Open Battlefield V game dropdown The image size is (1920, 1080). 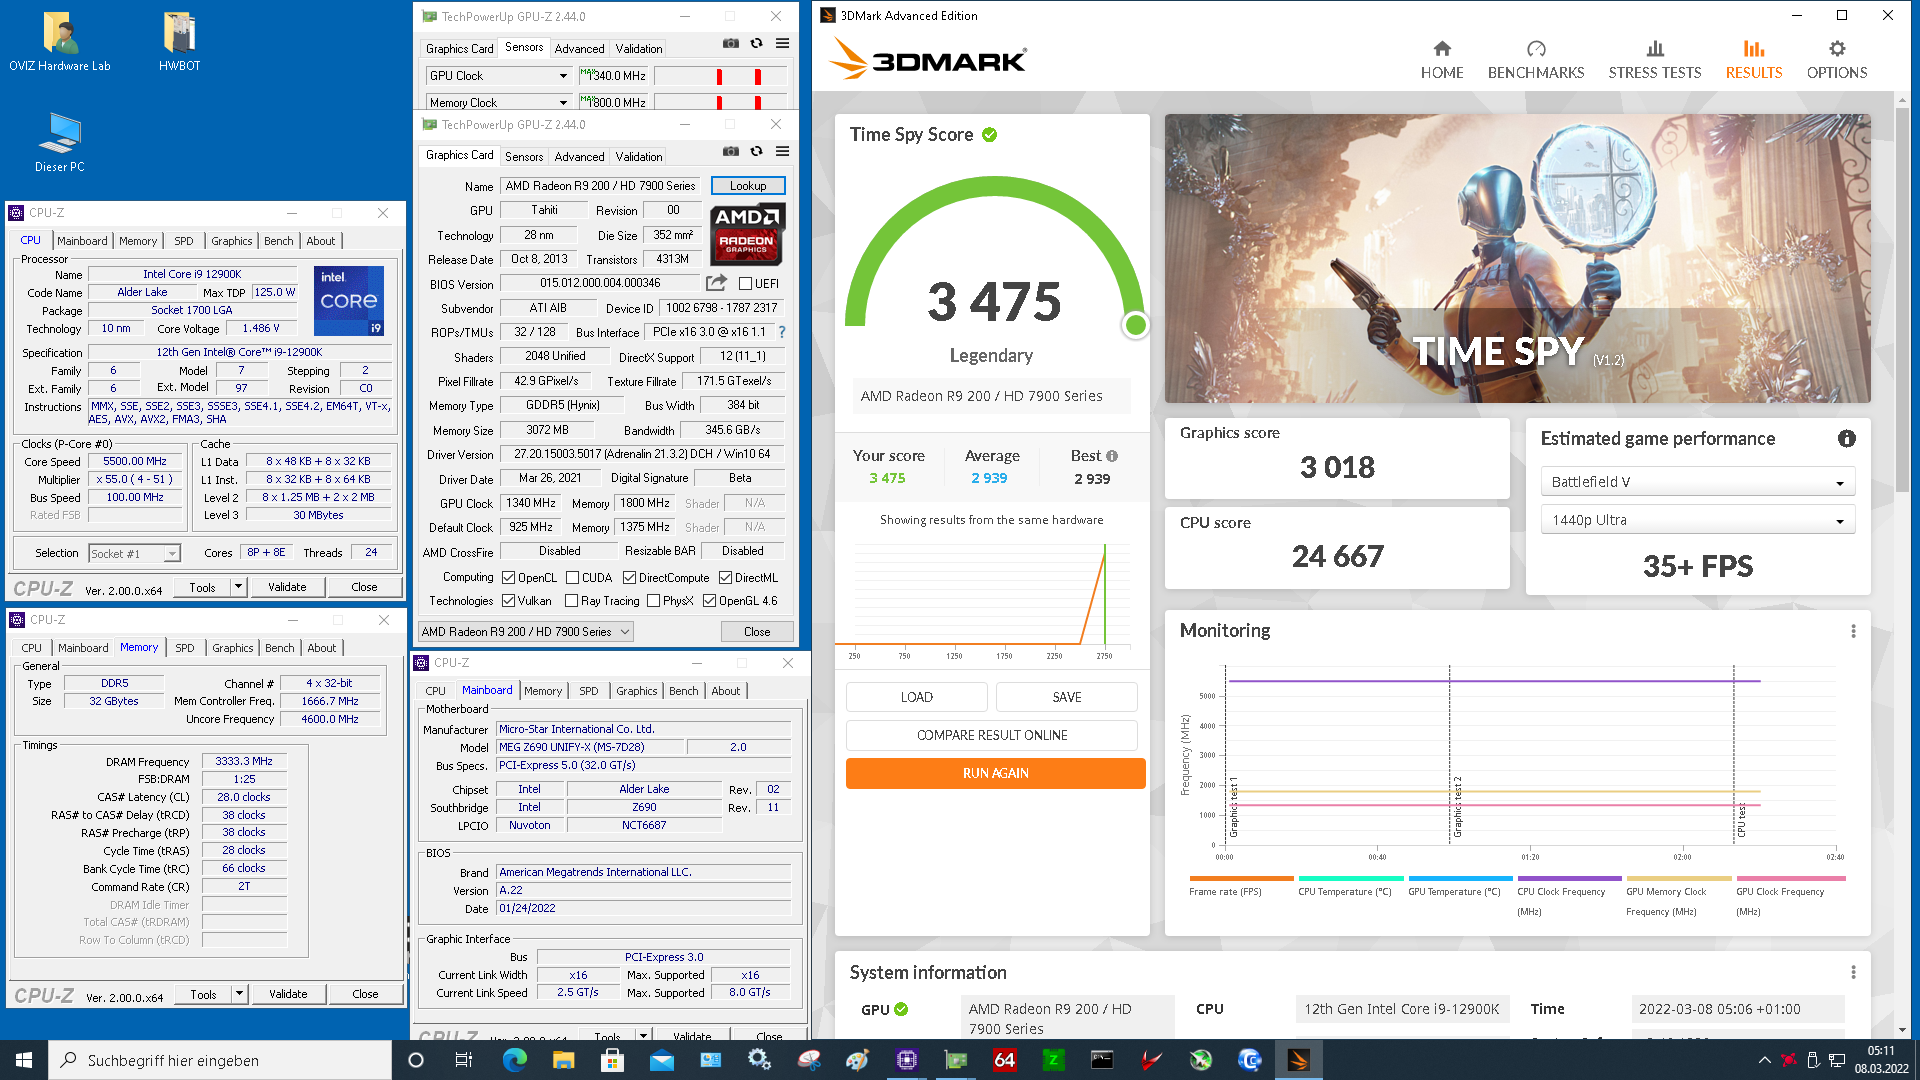tap(1697, 482)
